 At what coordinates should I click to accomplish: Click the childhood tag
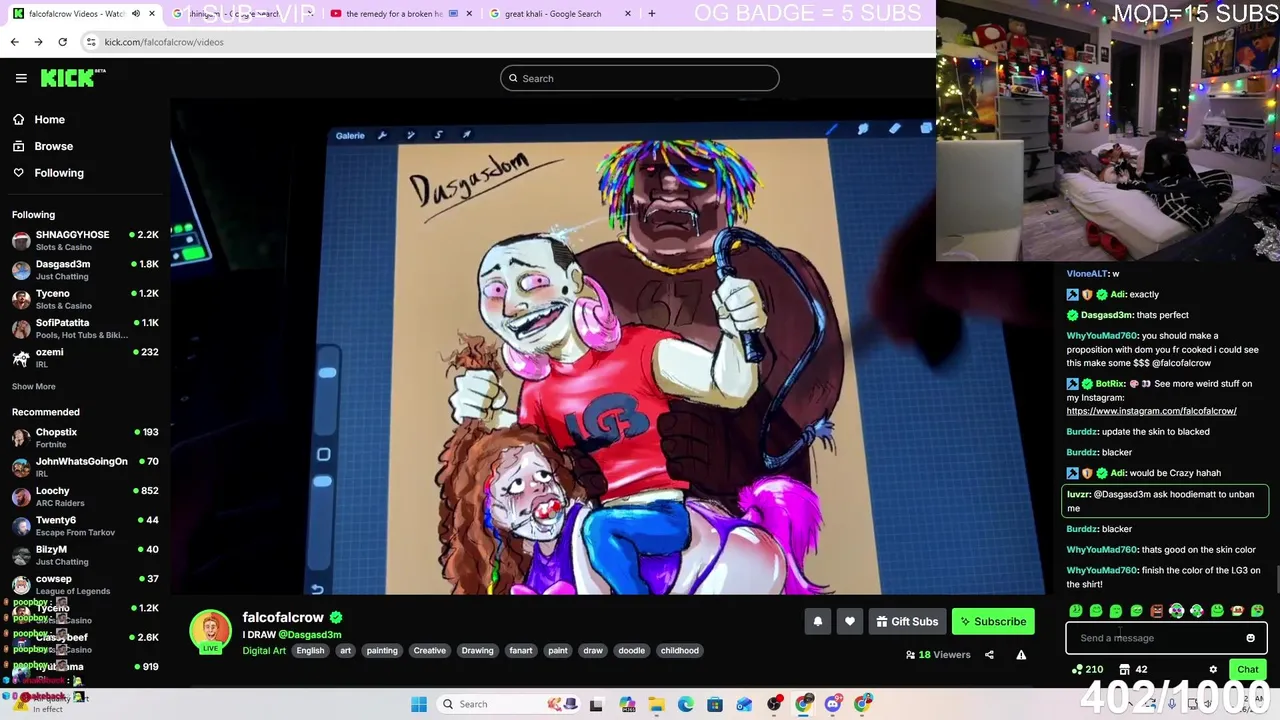click(679, 651)
